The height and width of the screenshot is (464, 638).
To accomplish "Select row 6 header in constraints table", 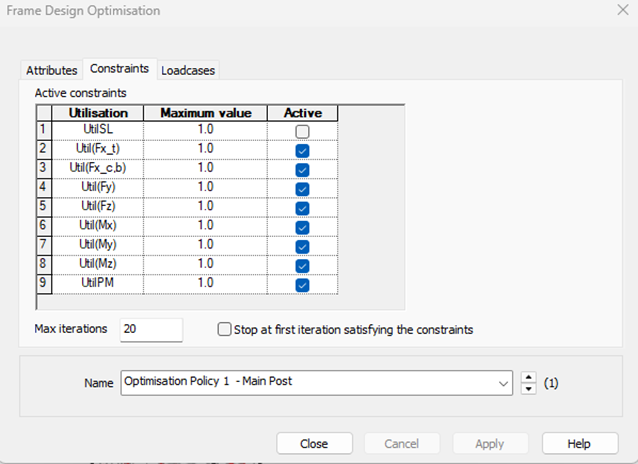I will [42, 226].
